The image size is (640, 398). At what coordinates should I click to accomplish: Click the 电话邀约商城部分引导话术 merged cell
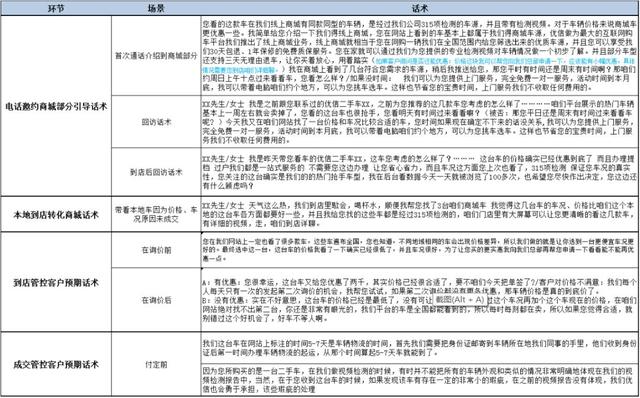coord(56,106)
